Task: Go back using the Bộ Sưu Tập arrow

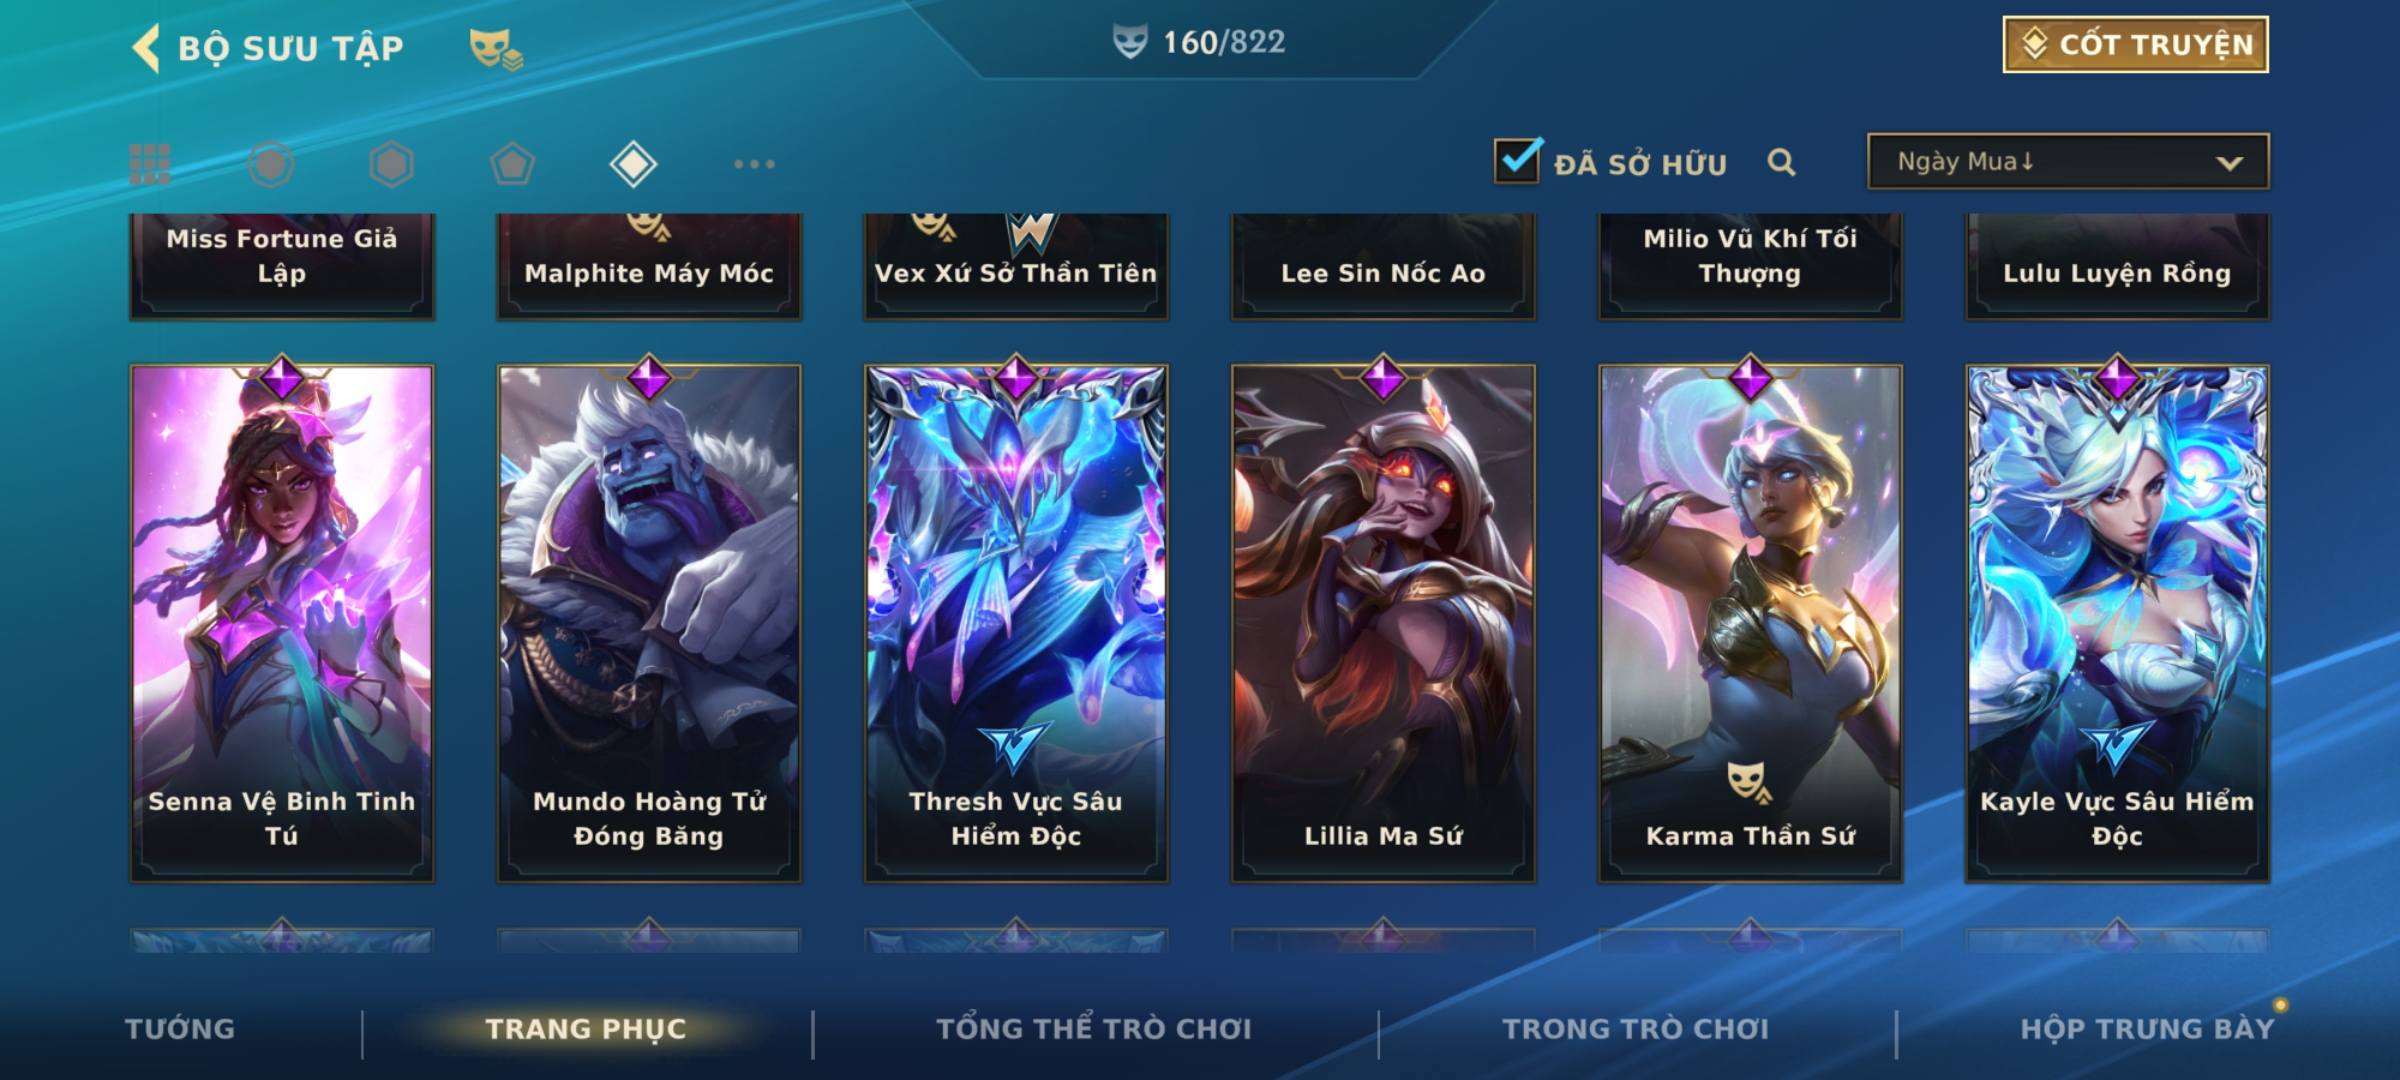Action: tap(146, 48)
